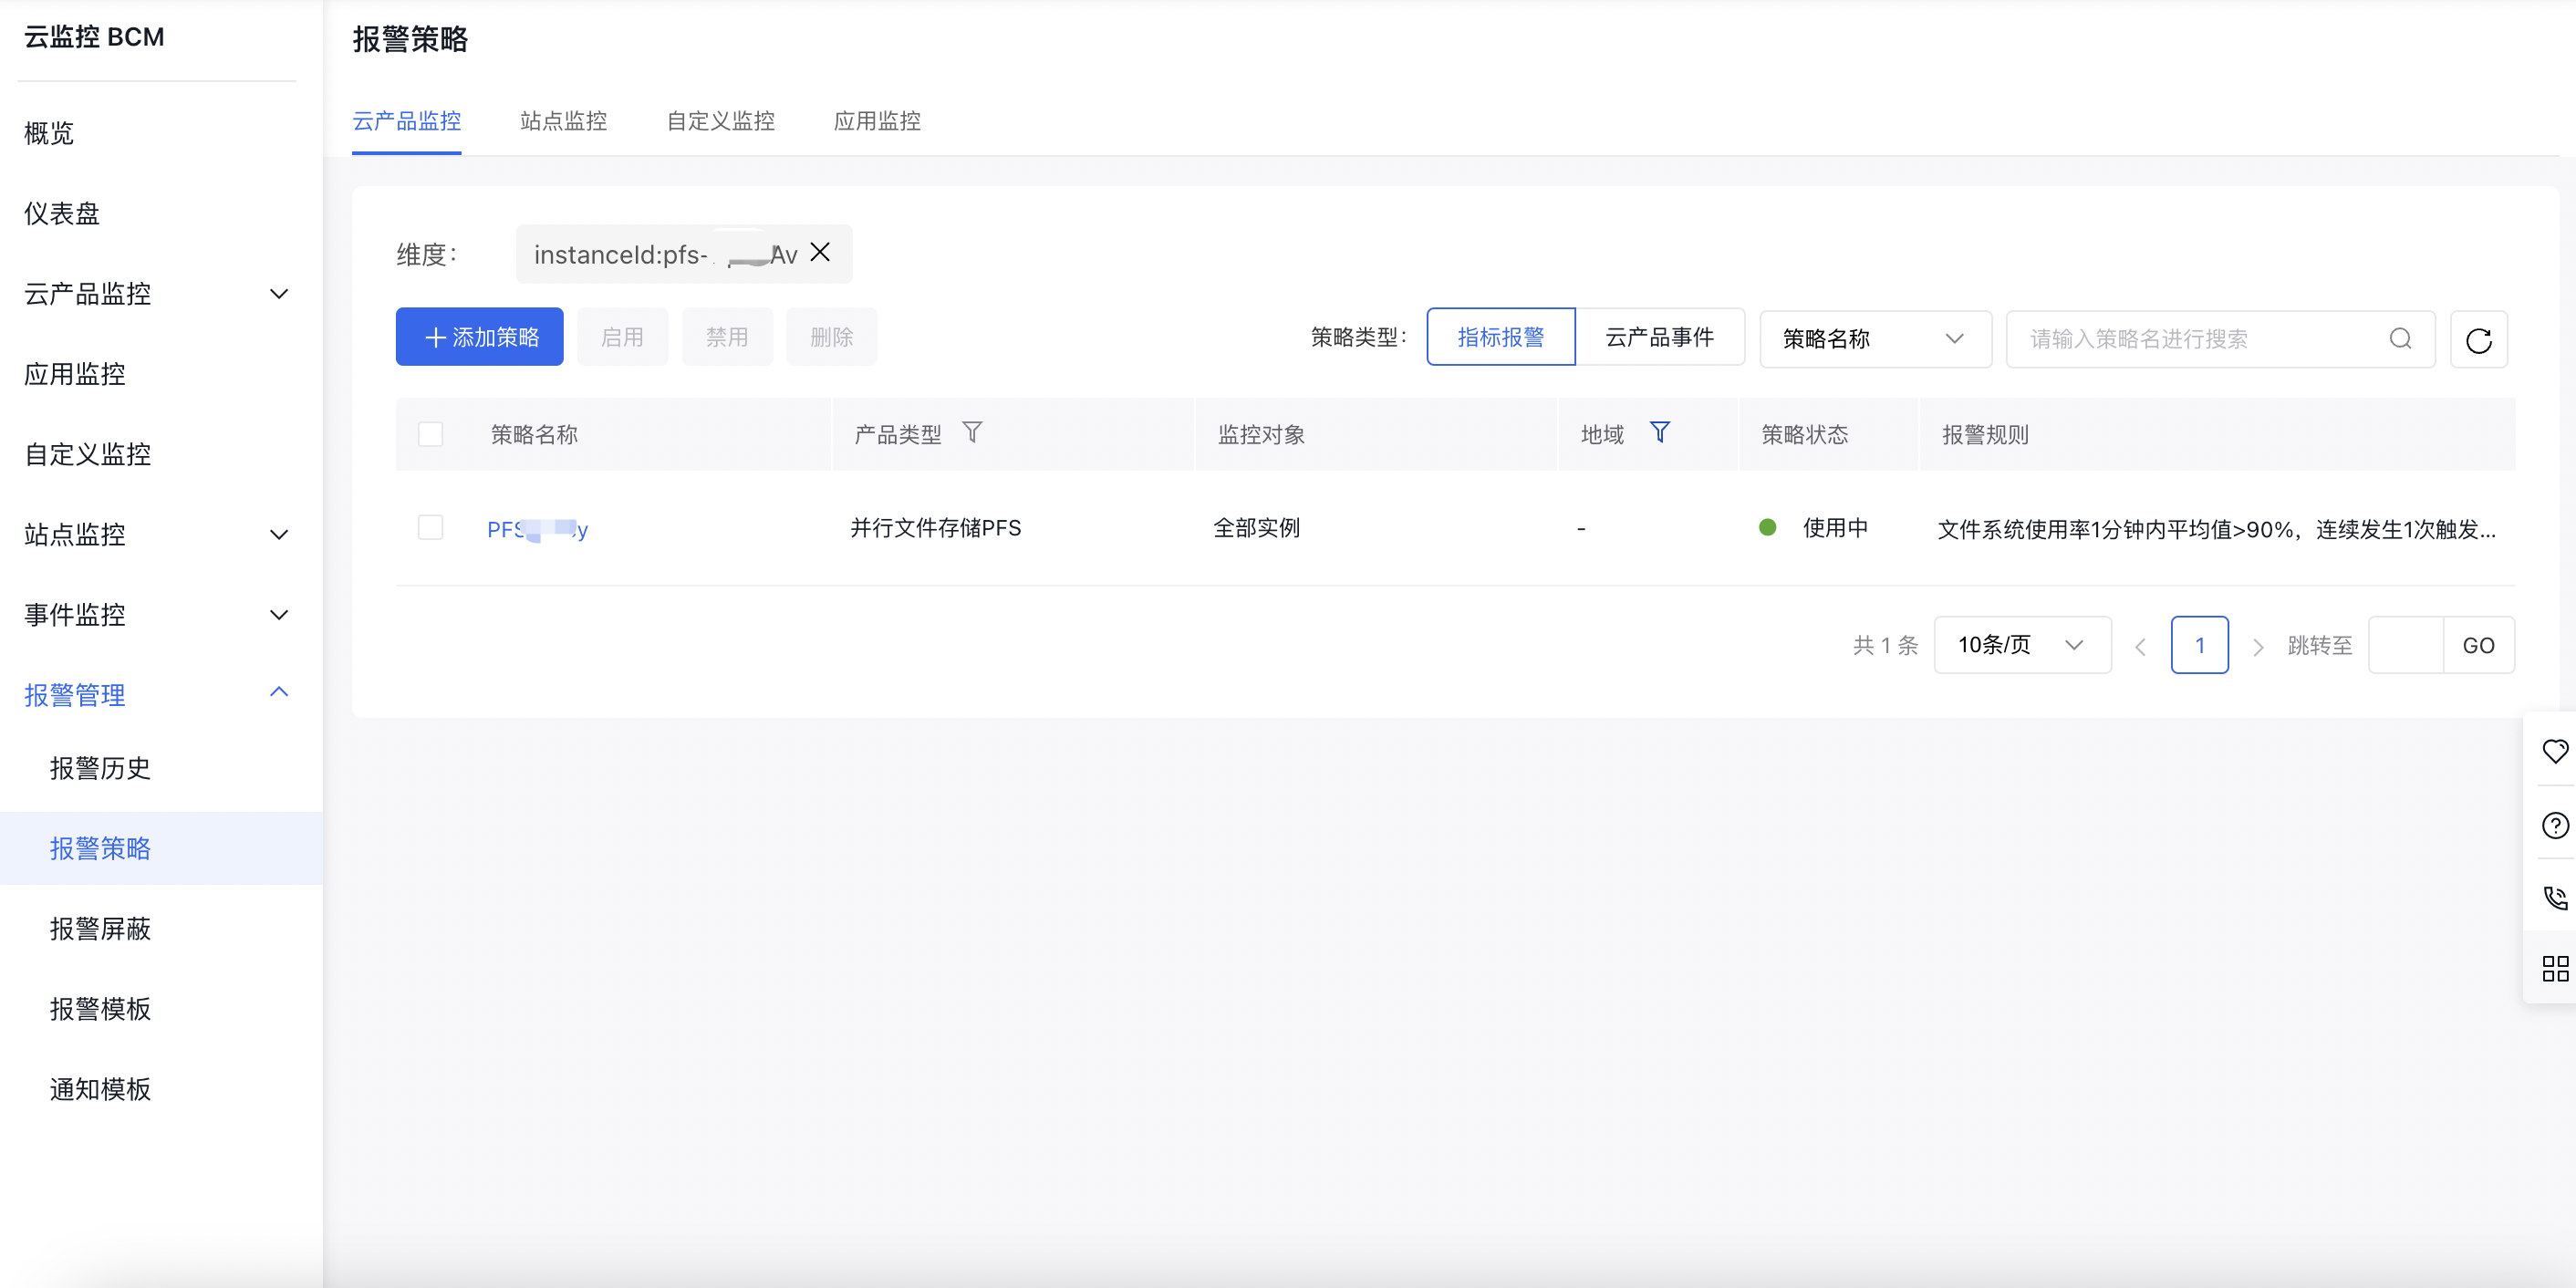2576x1288 pixels.
Task: Open 报警历史 in the sidebar
Action: click(100, 768)
